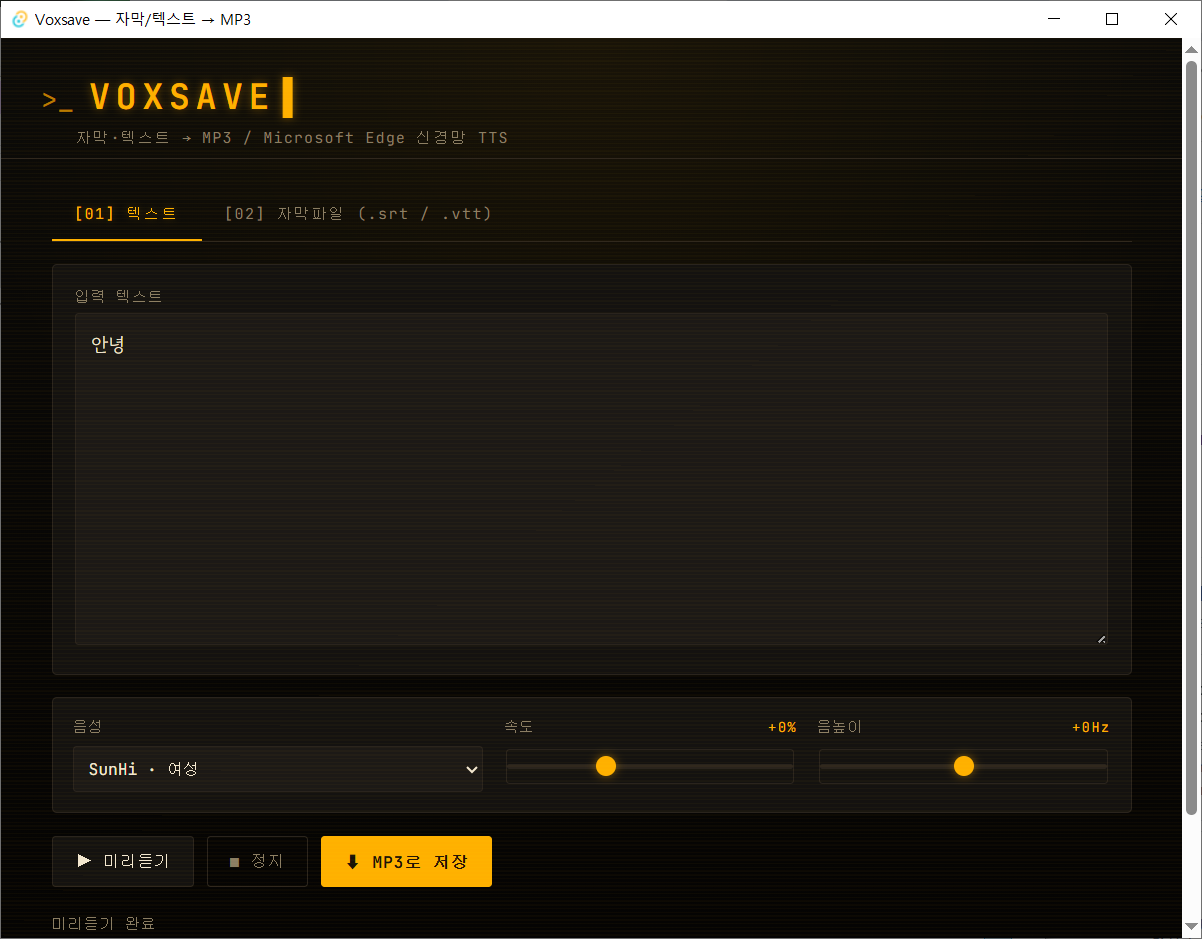Click the 입력 텍스트 label
The width and height of the screenshot is (1202, 939).
(118, 296)
